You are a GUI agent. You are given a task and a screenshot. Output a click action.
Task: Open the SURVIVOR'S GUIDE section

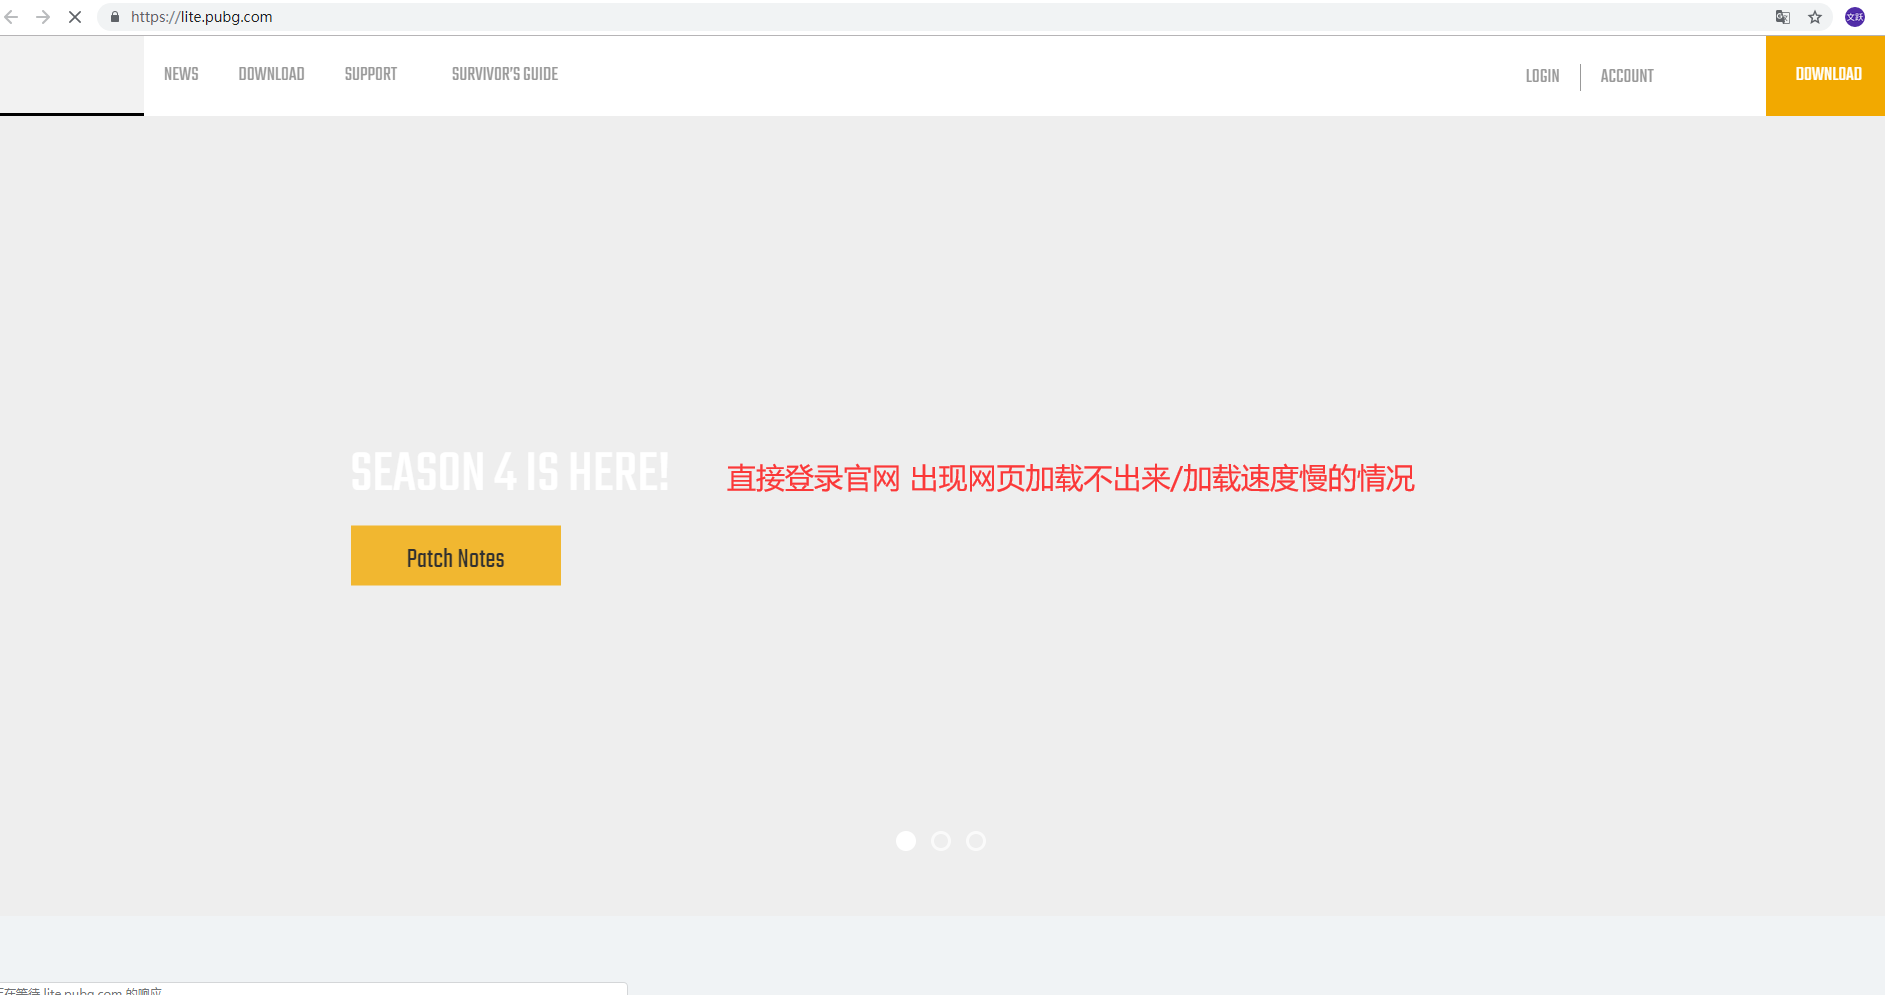505,74
